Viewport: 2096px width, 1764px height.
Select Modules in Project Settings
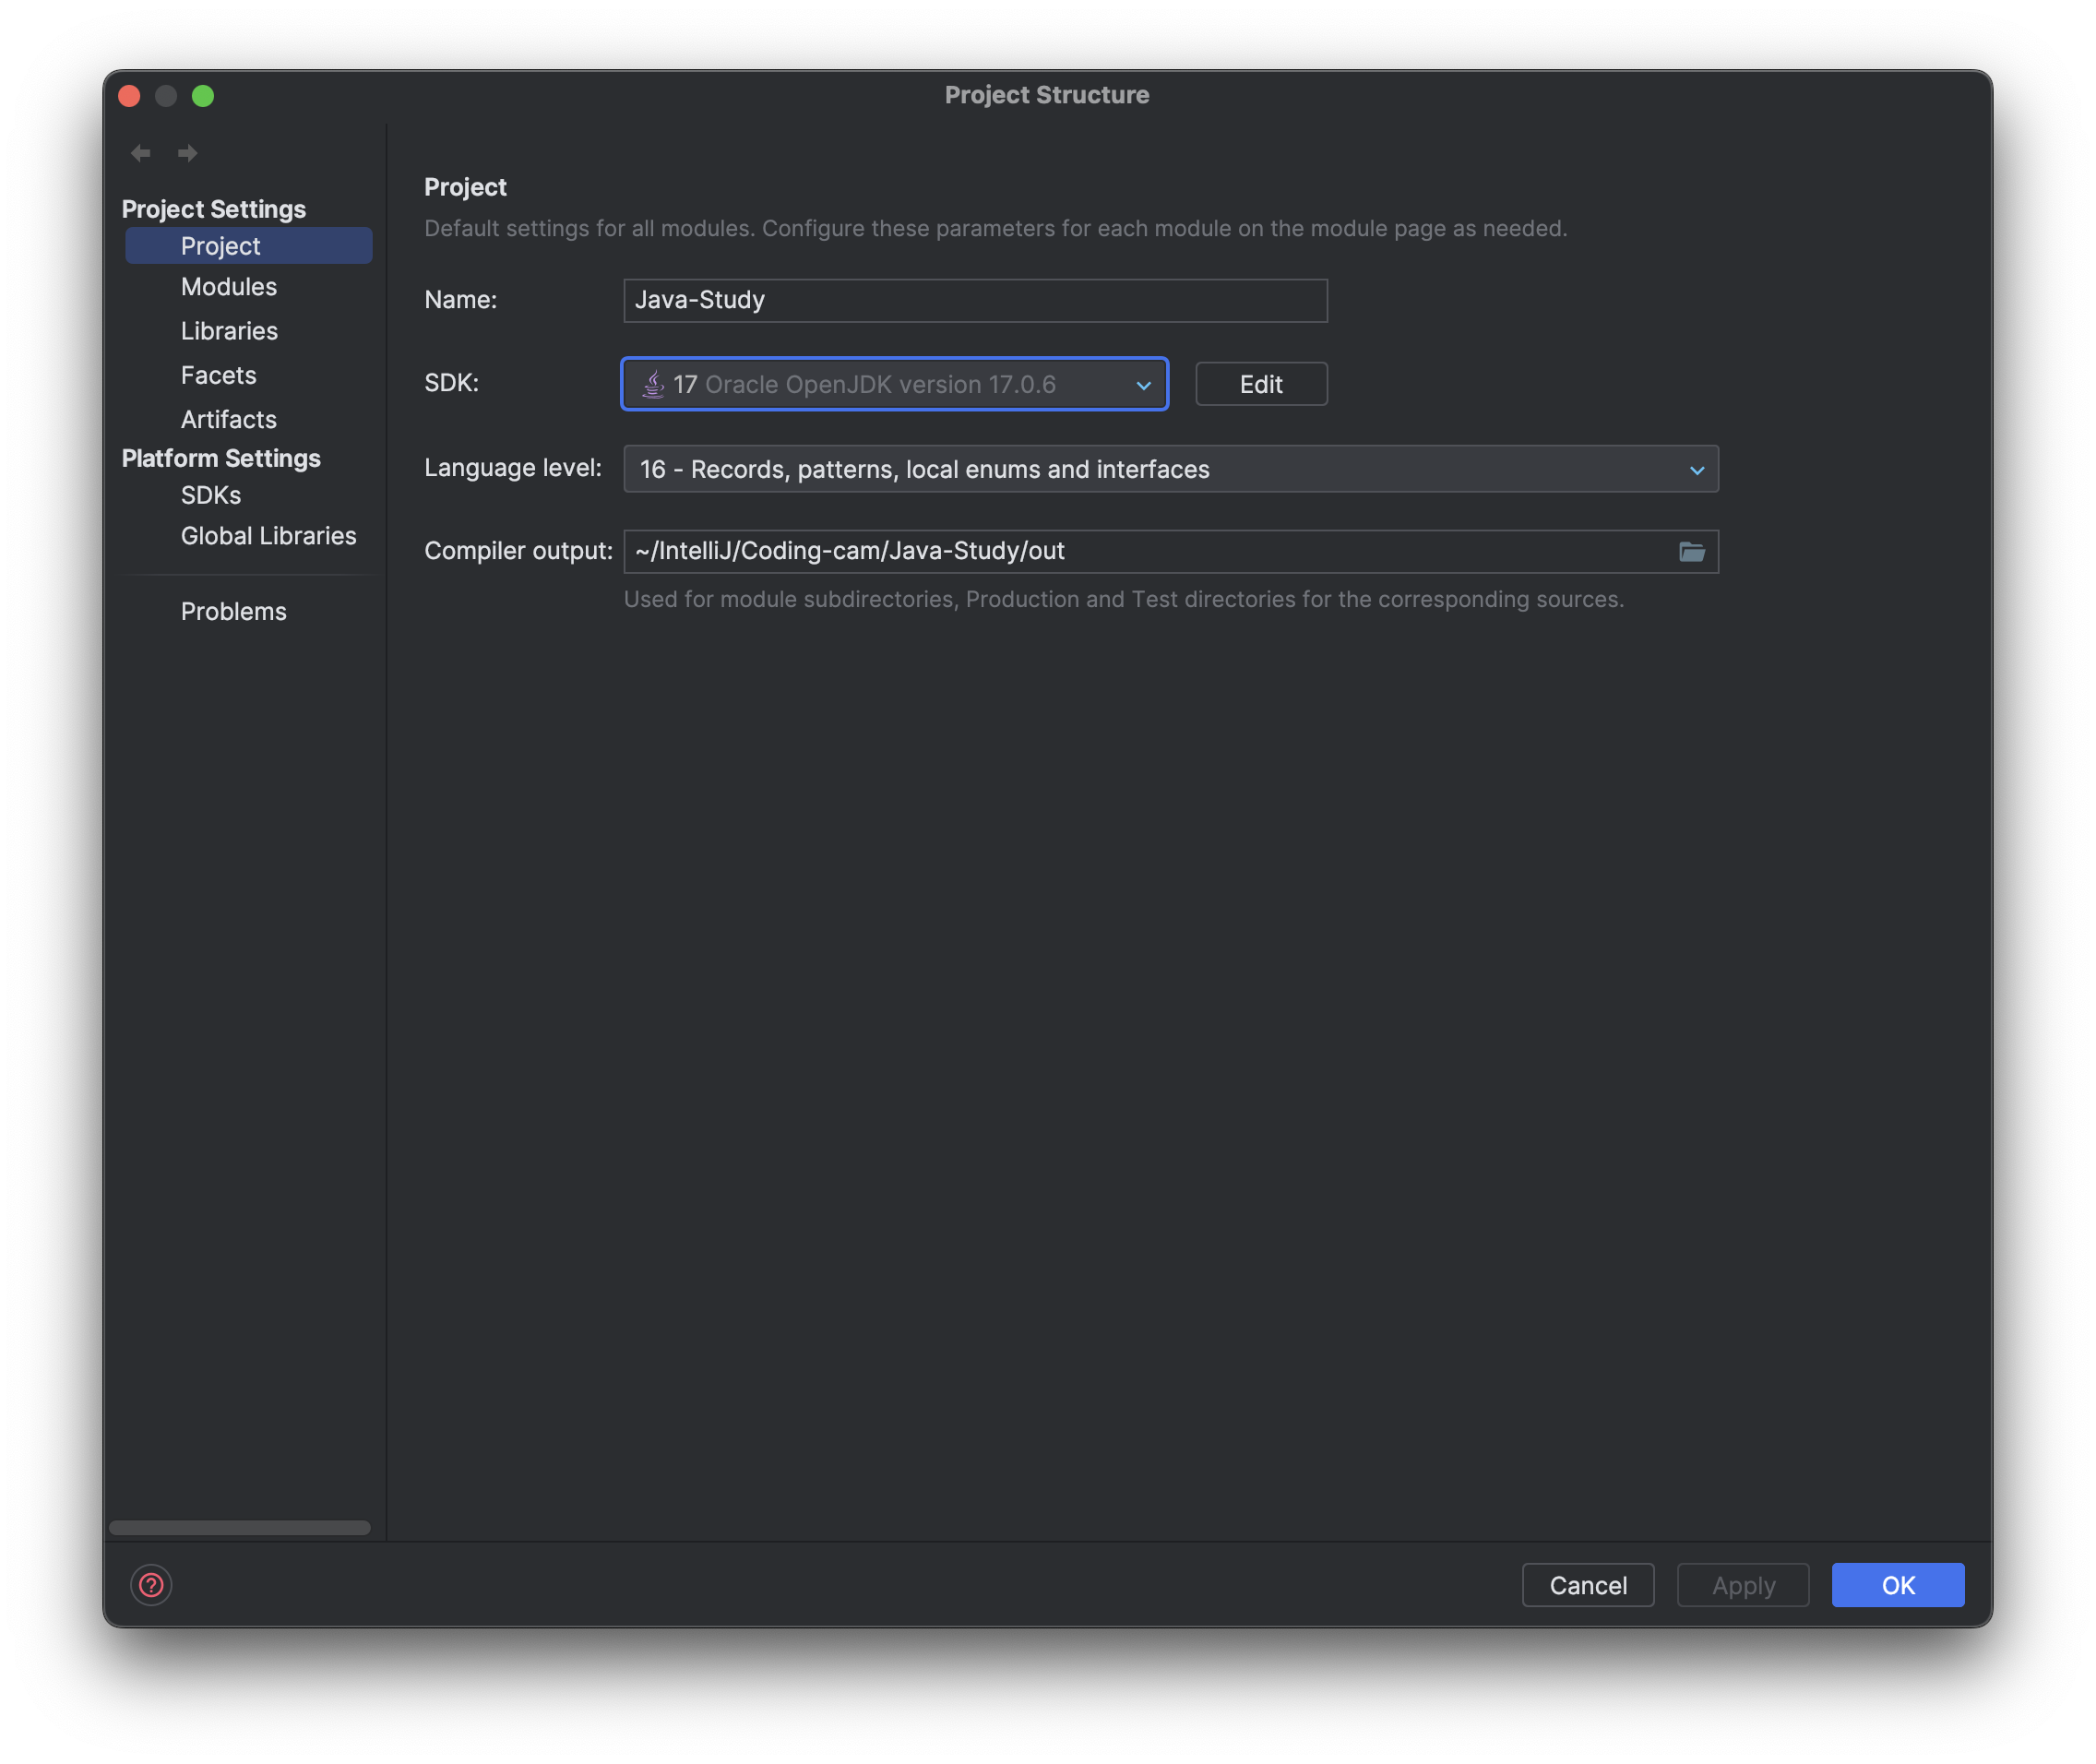point(229,287)
